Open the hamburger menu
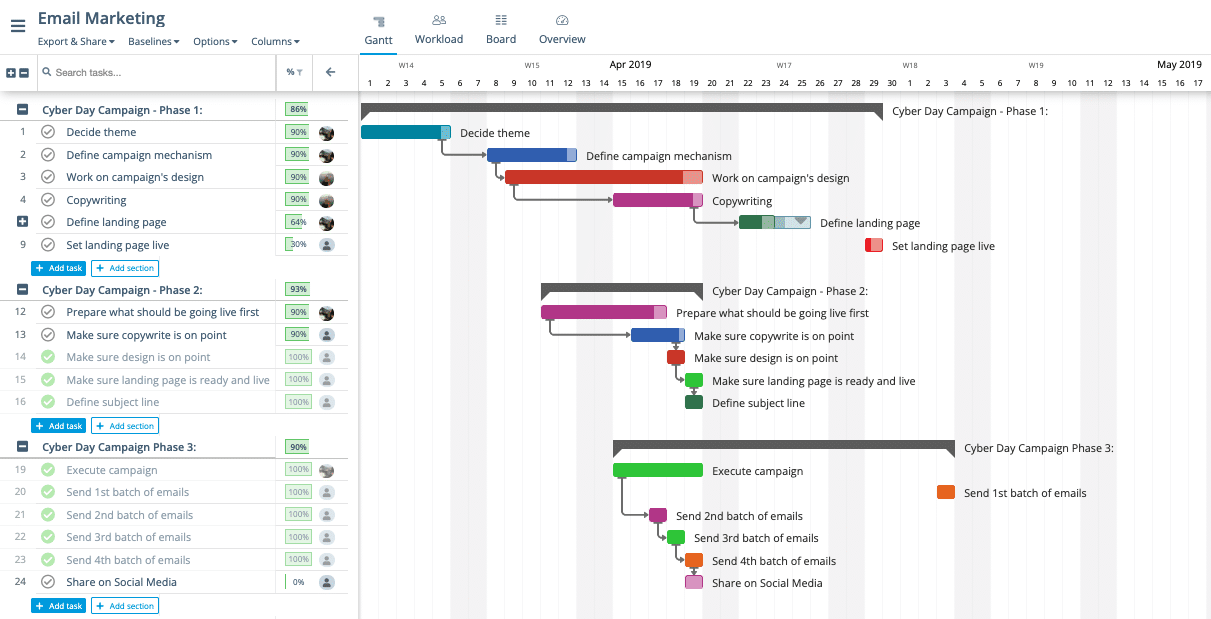This screenshot has width=1211, height=619. [x=18, y=26]
